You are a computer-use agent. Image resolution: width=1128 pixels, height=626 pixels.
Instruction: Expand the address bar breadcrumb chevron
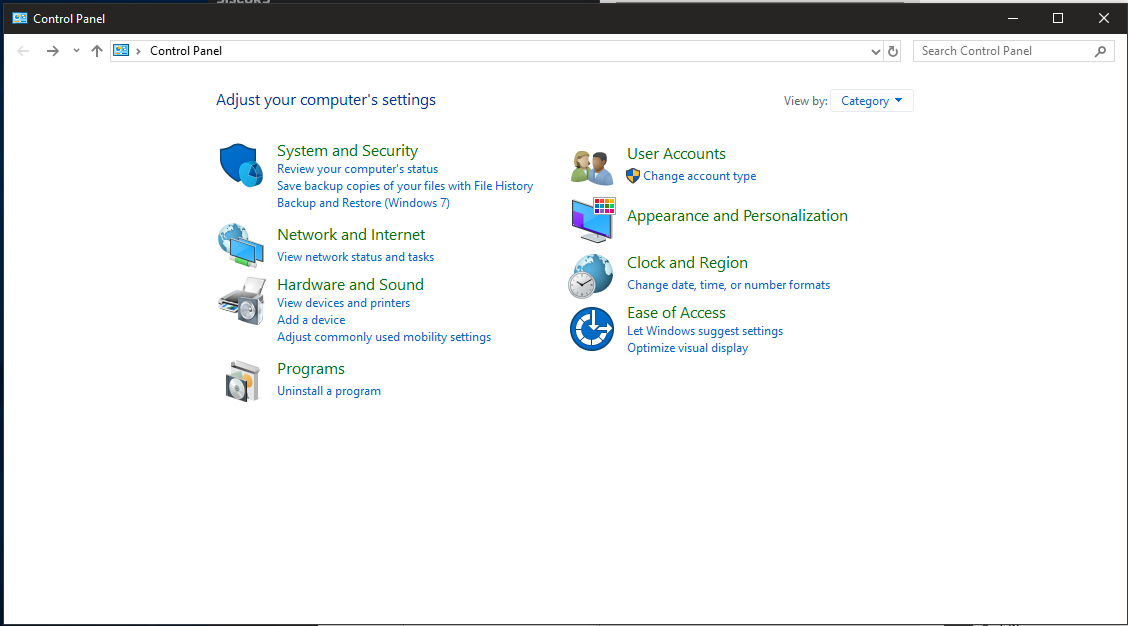(x=138, y=51)
